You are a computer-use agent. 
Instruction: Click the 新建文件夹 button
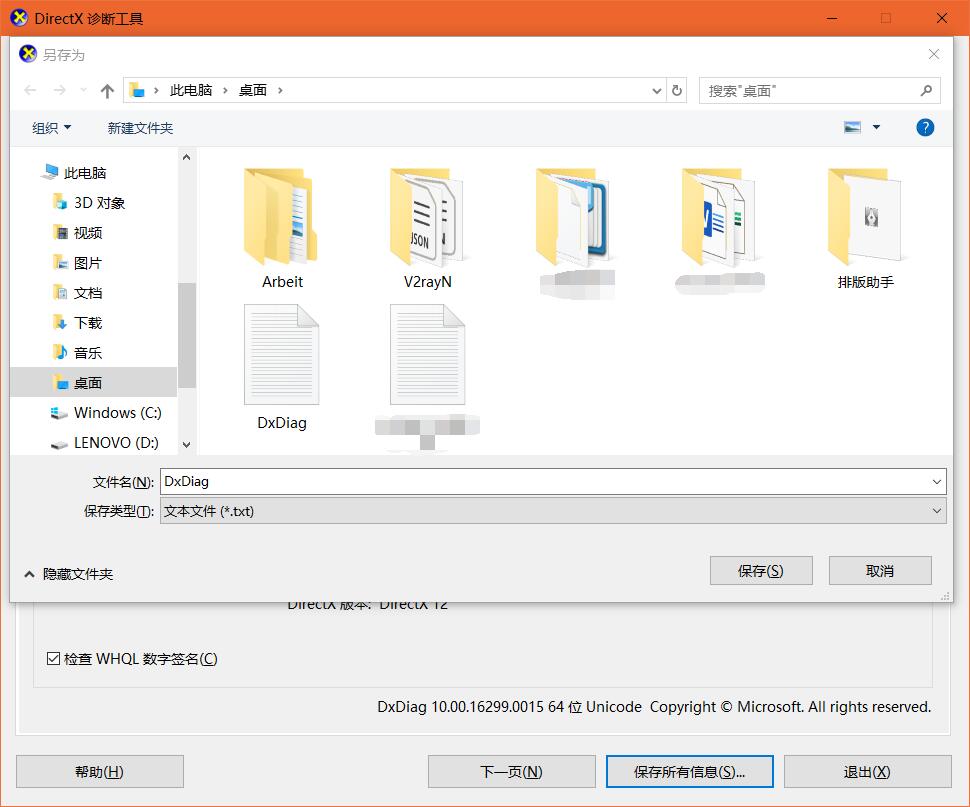click(137, 127)
